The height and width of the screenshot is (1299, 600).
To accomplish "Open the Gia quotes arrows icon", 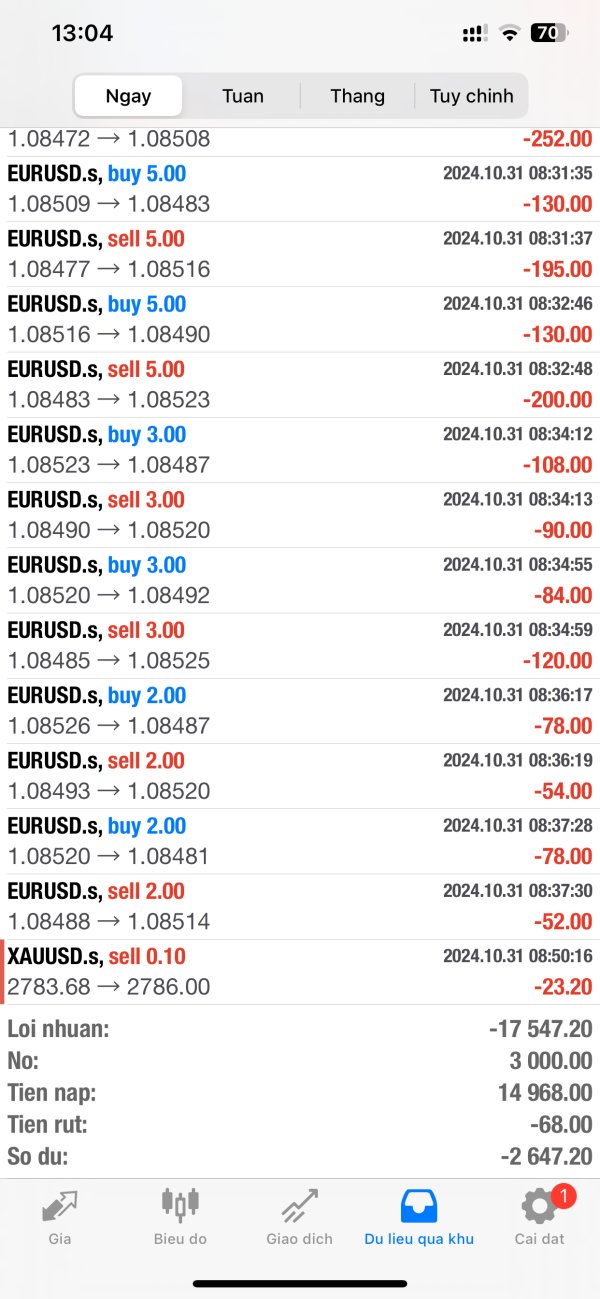I will (59, 1206).
